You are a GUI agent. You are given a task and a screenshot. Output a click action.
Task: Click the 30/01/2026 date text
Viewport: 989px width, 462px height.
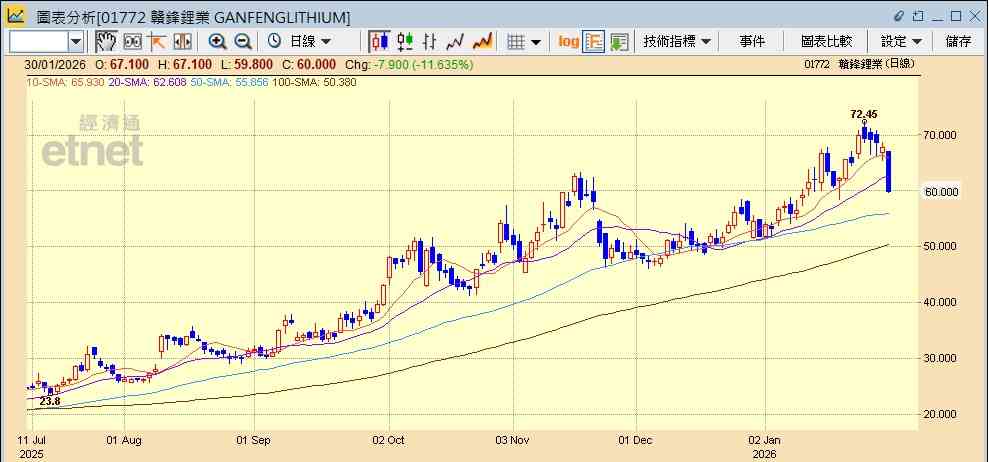(56, 64)
